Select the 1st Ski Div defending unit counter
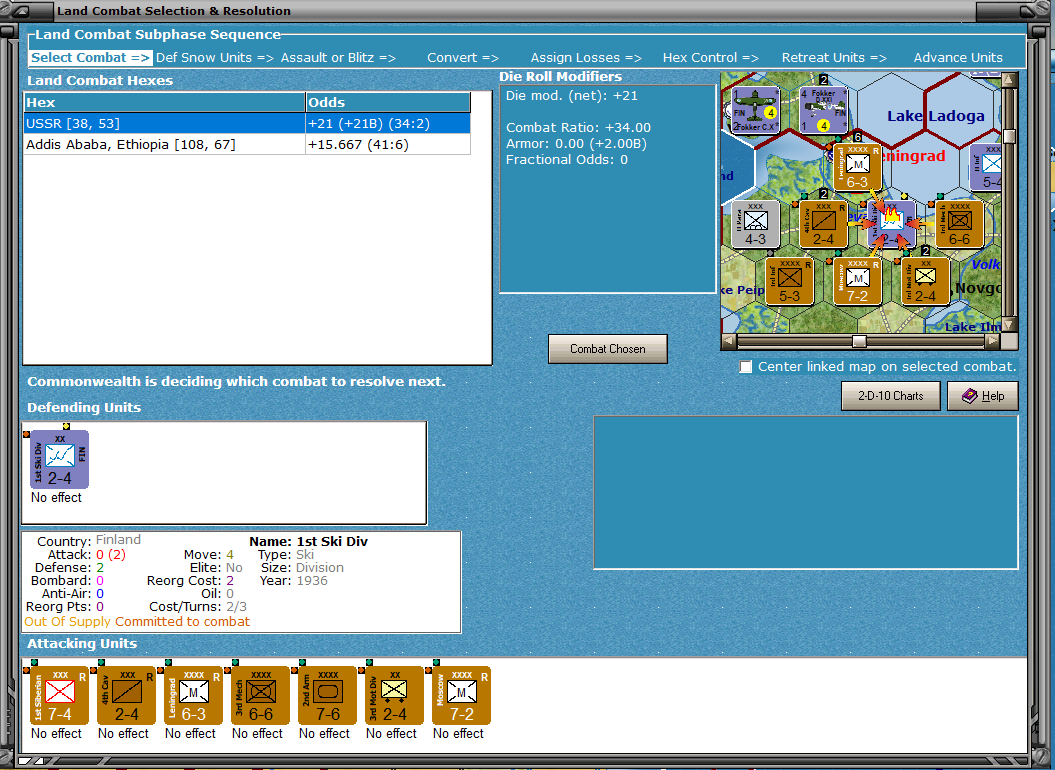Screen dimensions: 1055x770 pyautogui.click(x=58, y=458)
